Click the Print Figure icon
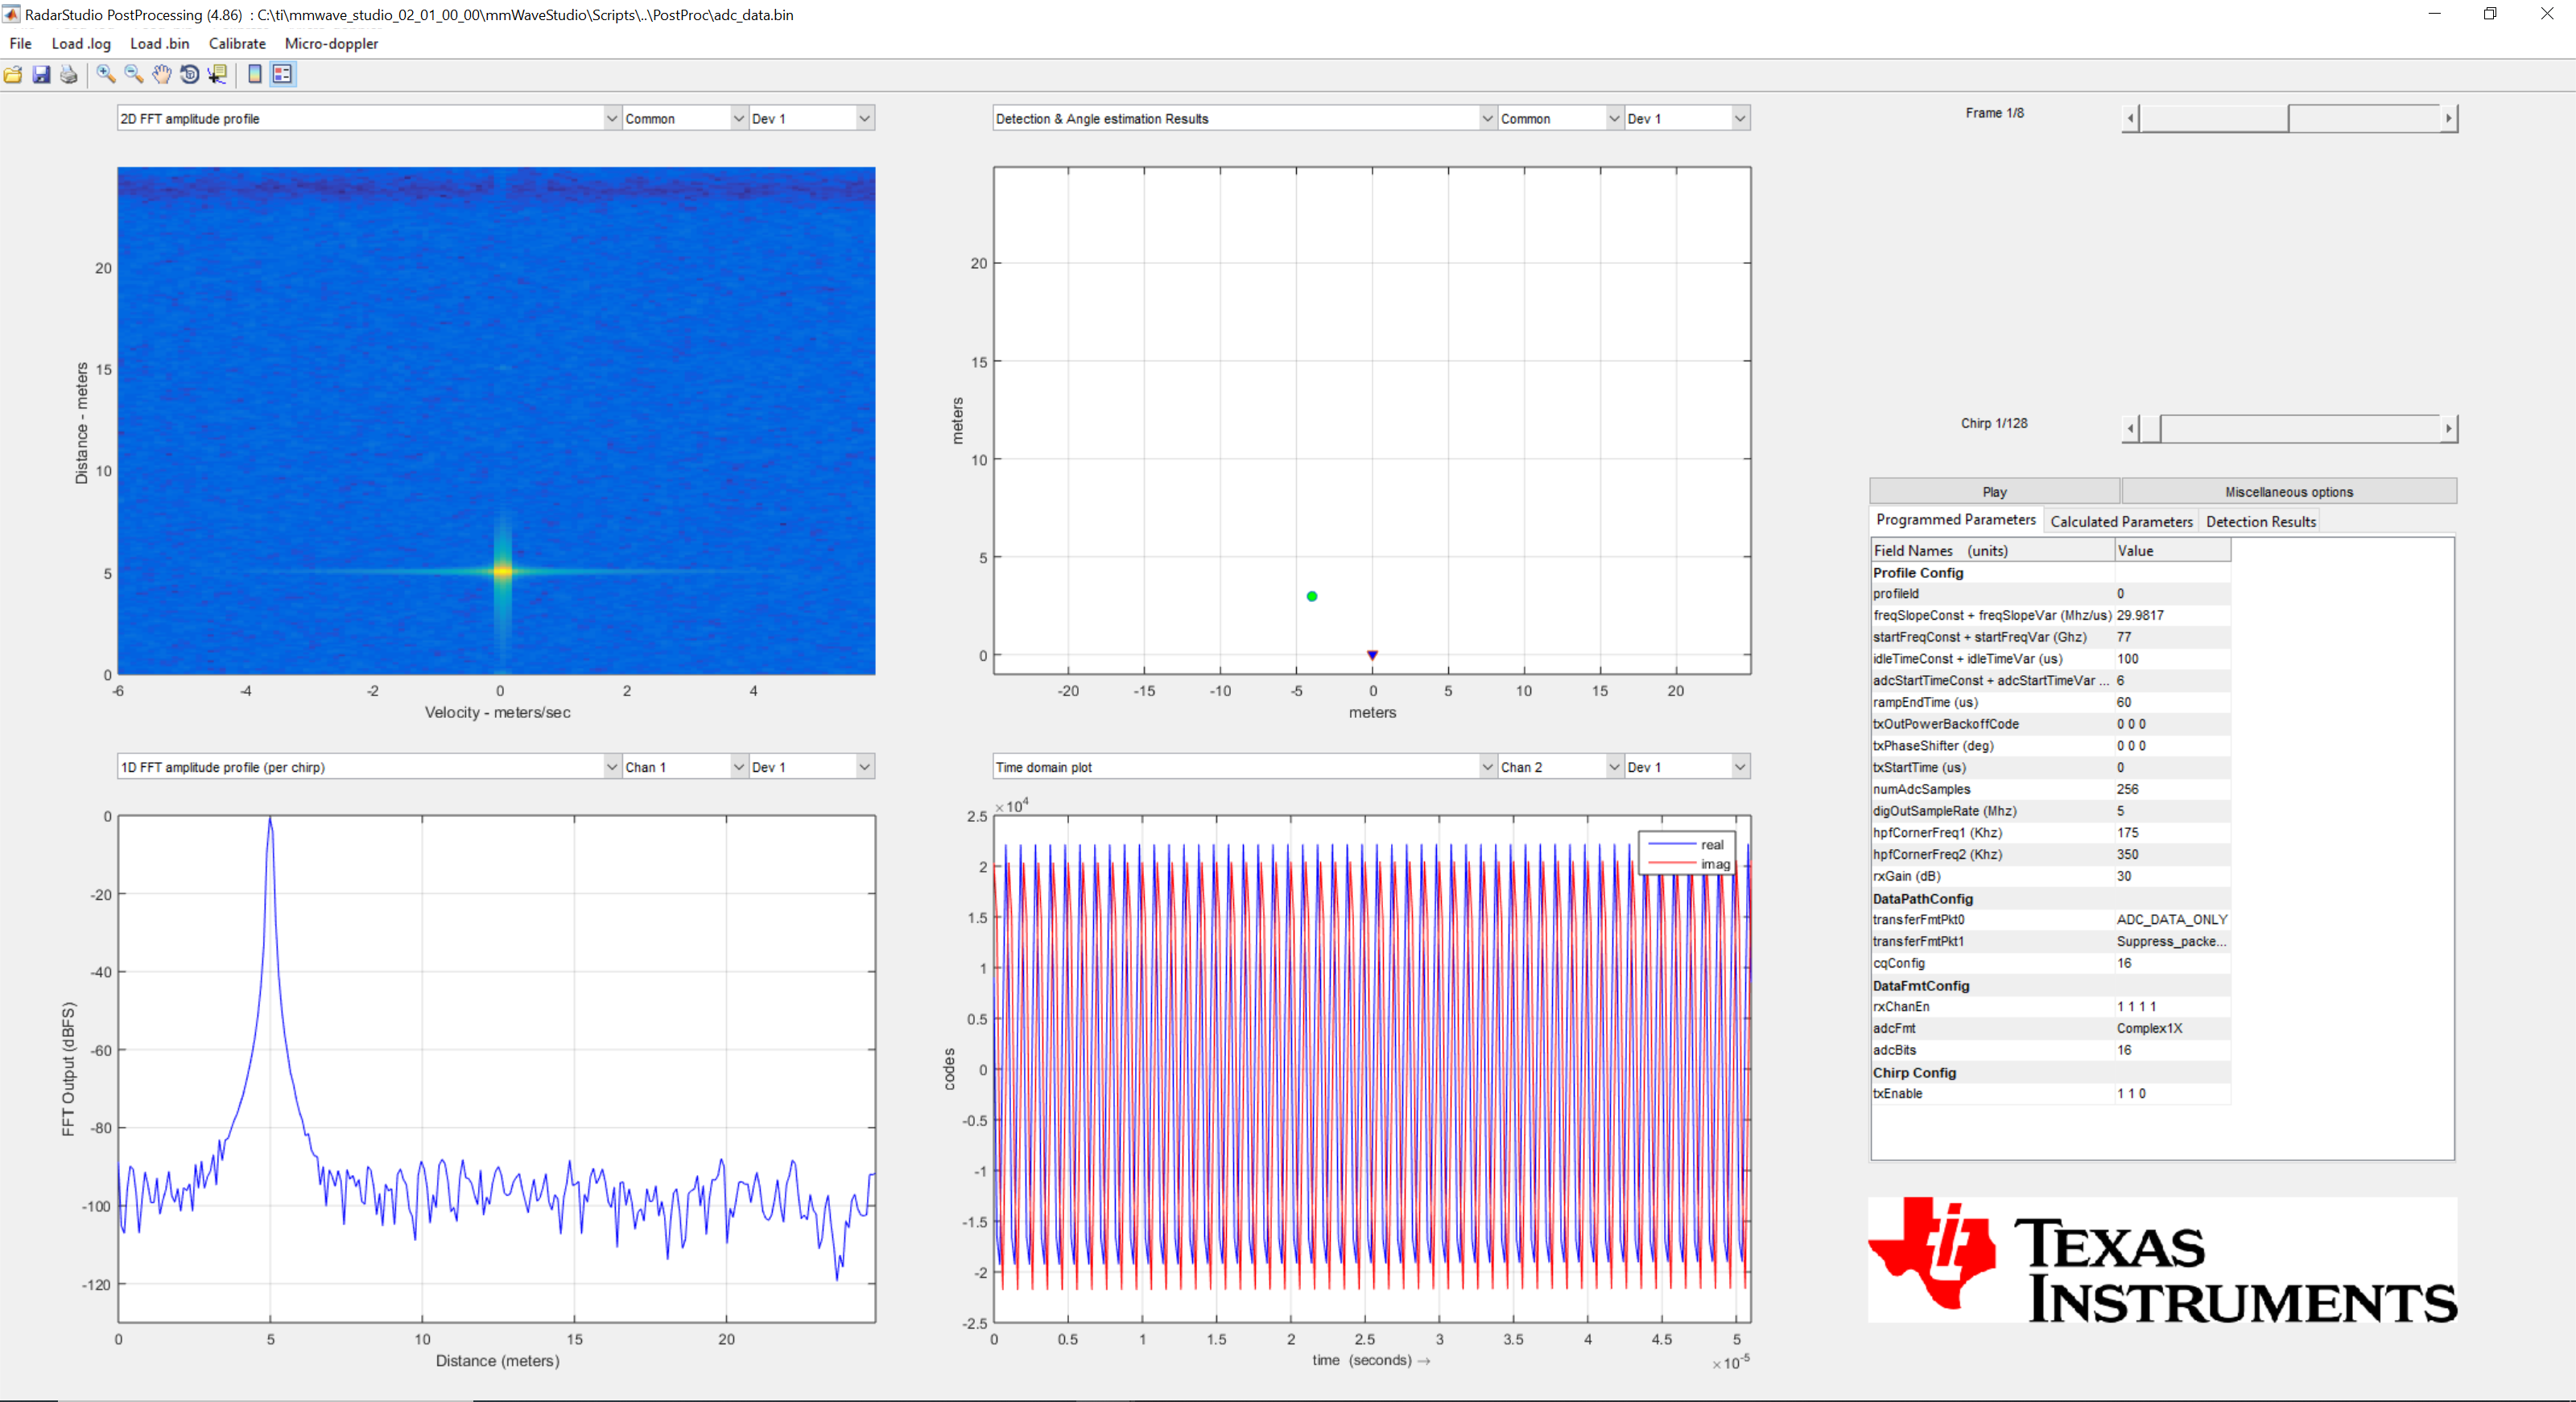 (x=69, y=75)
